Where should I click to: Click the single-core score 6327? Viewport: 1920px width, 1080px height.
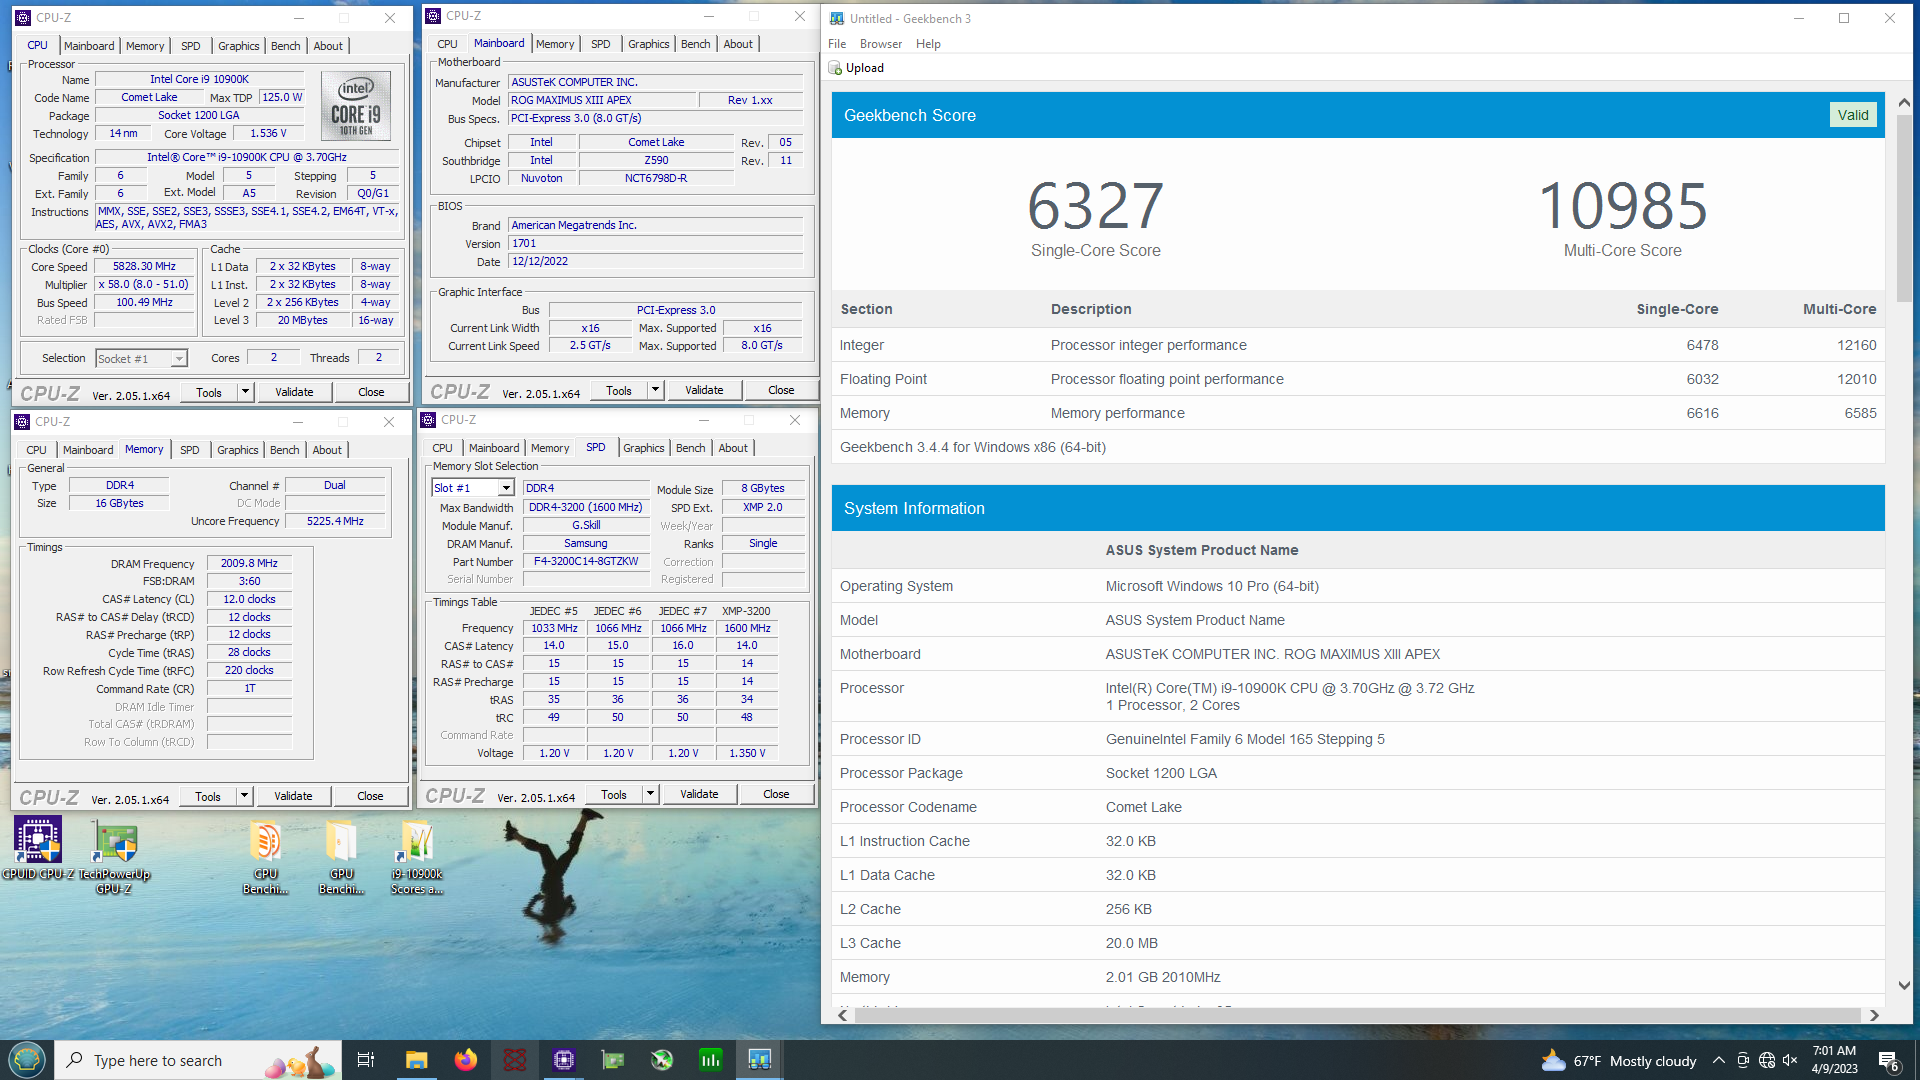1095,206
